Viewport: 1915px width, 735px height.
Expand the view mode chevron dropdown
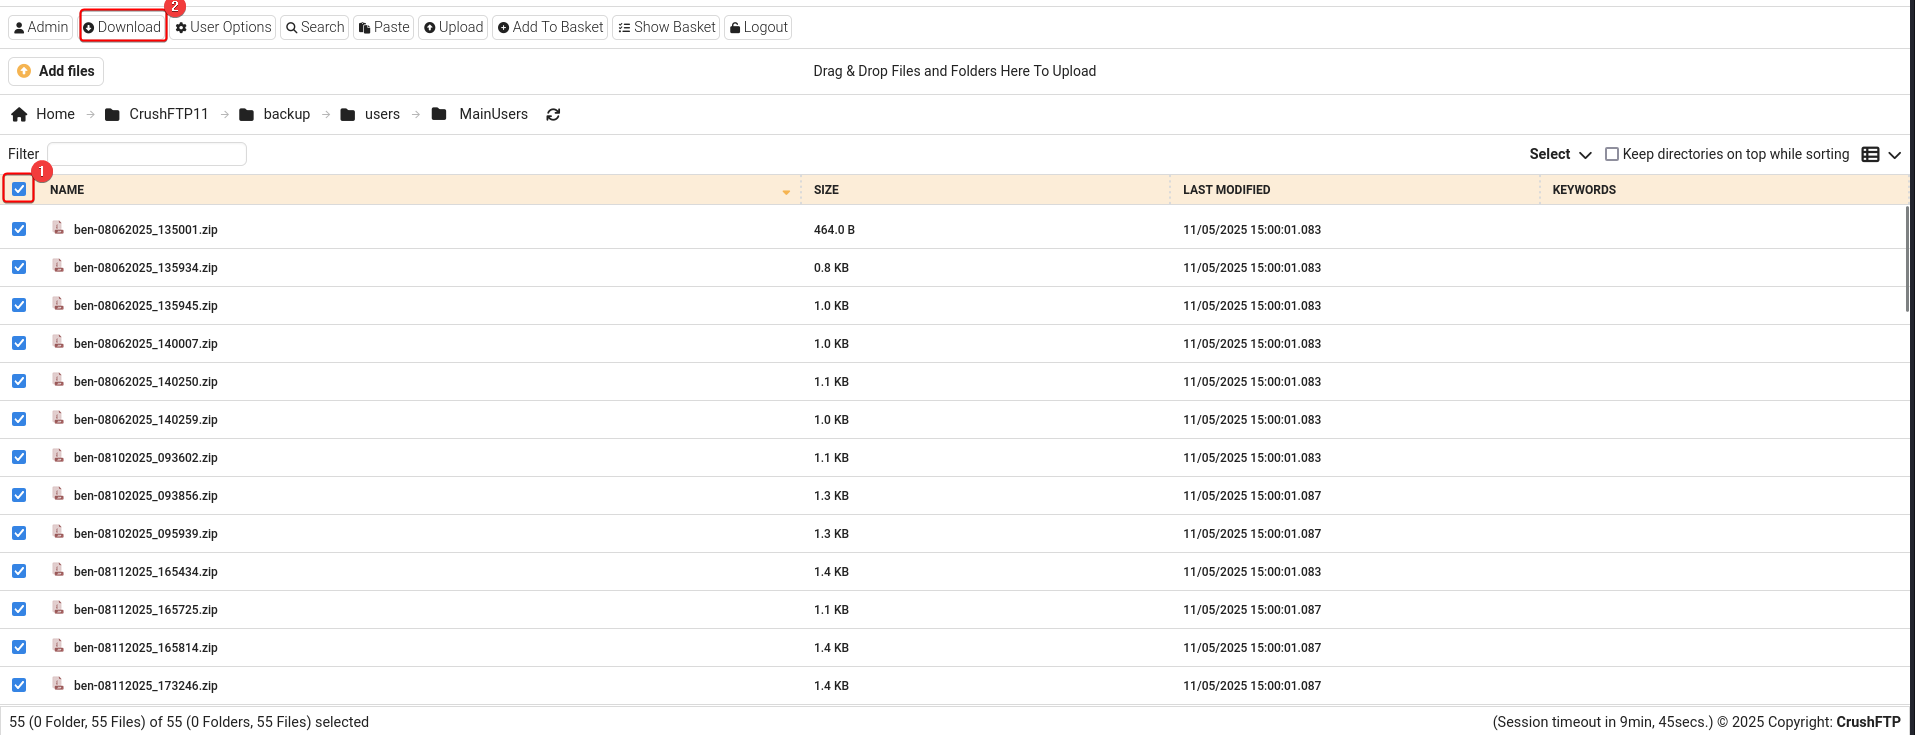tap(1894, 155)
